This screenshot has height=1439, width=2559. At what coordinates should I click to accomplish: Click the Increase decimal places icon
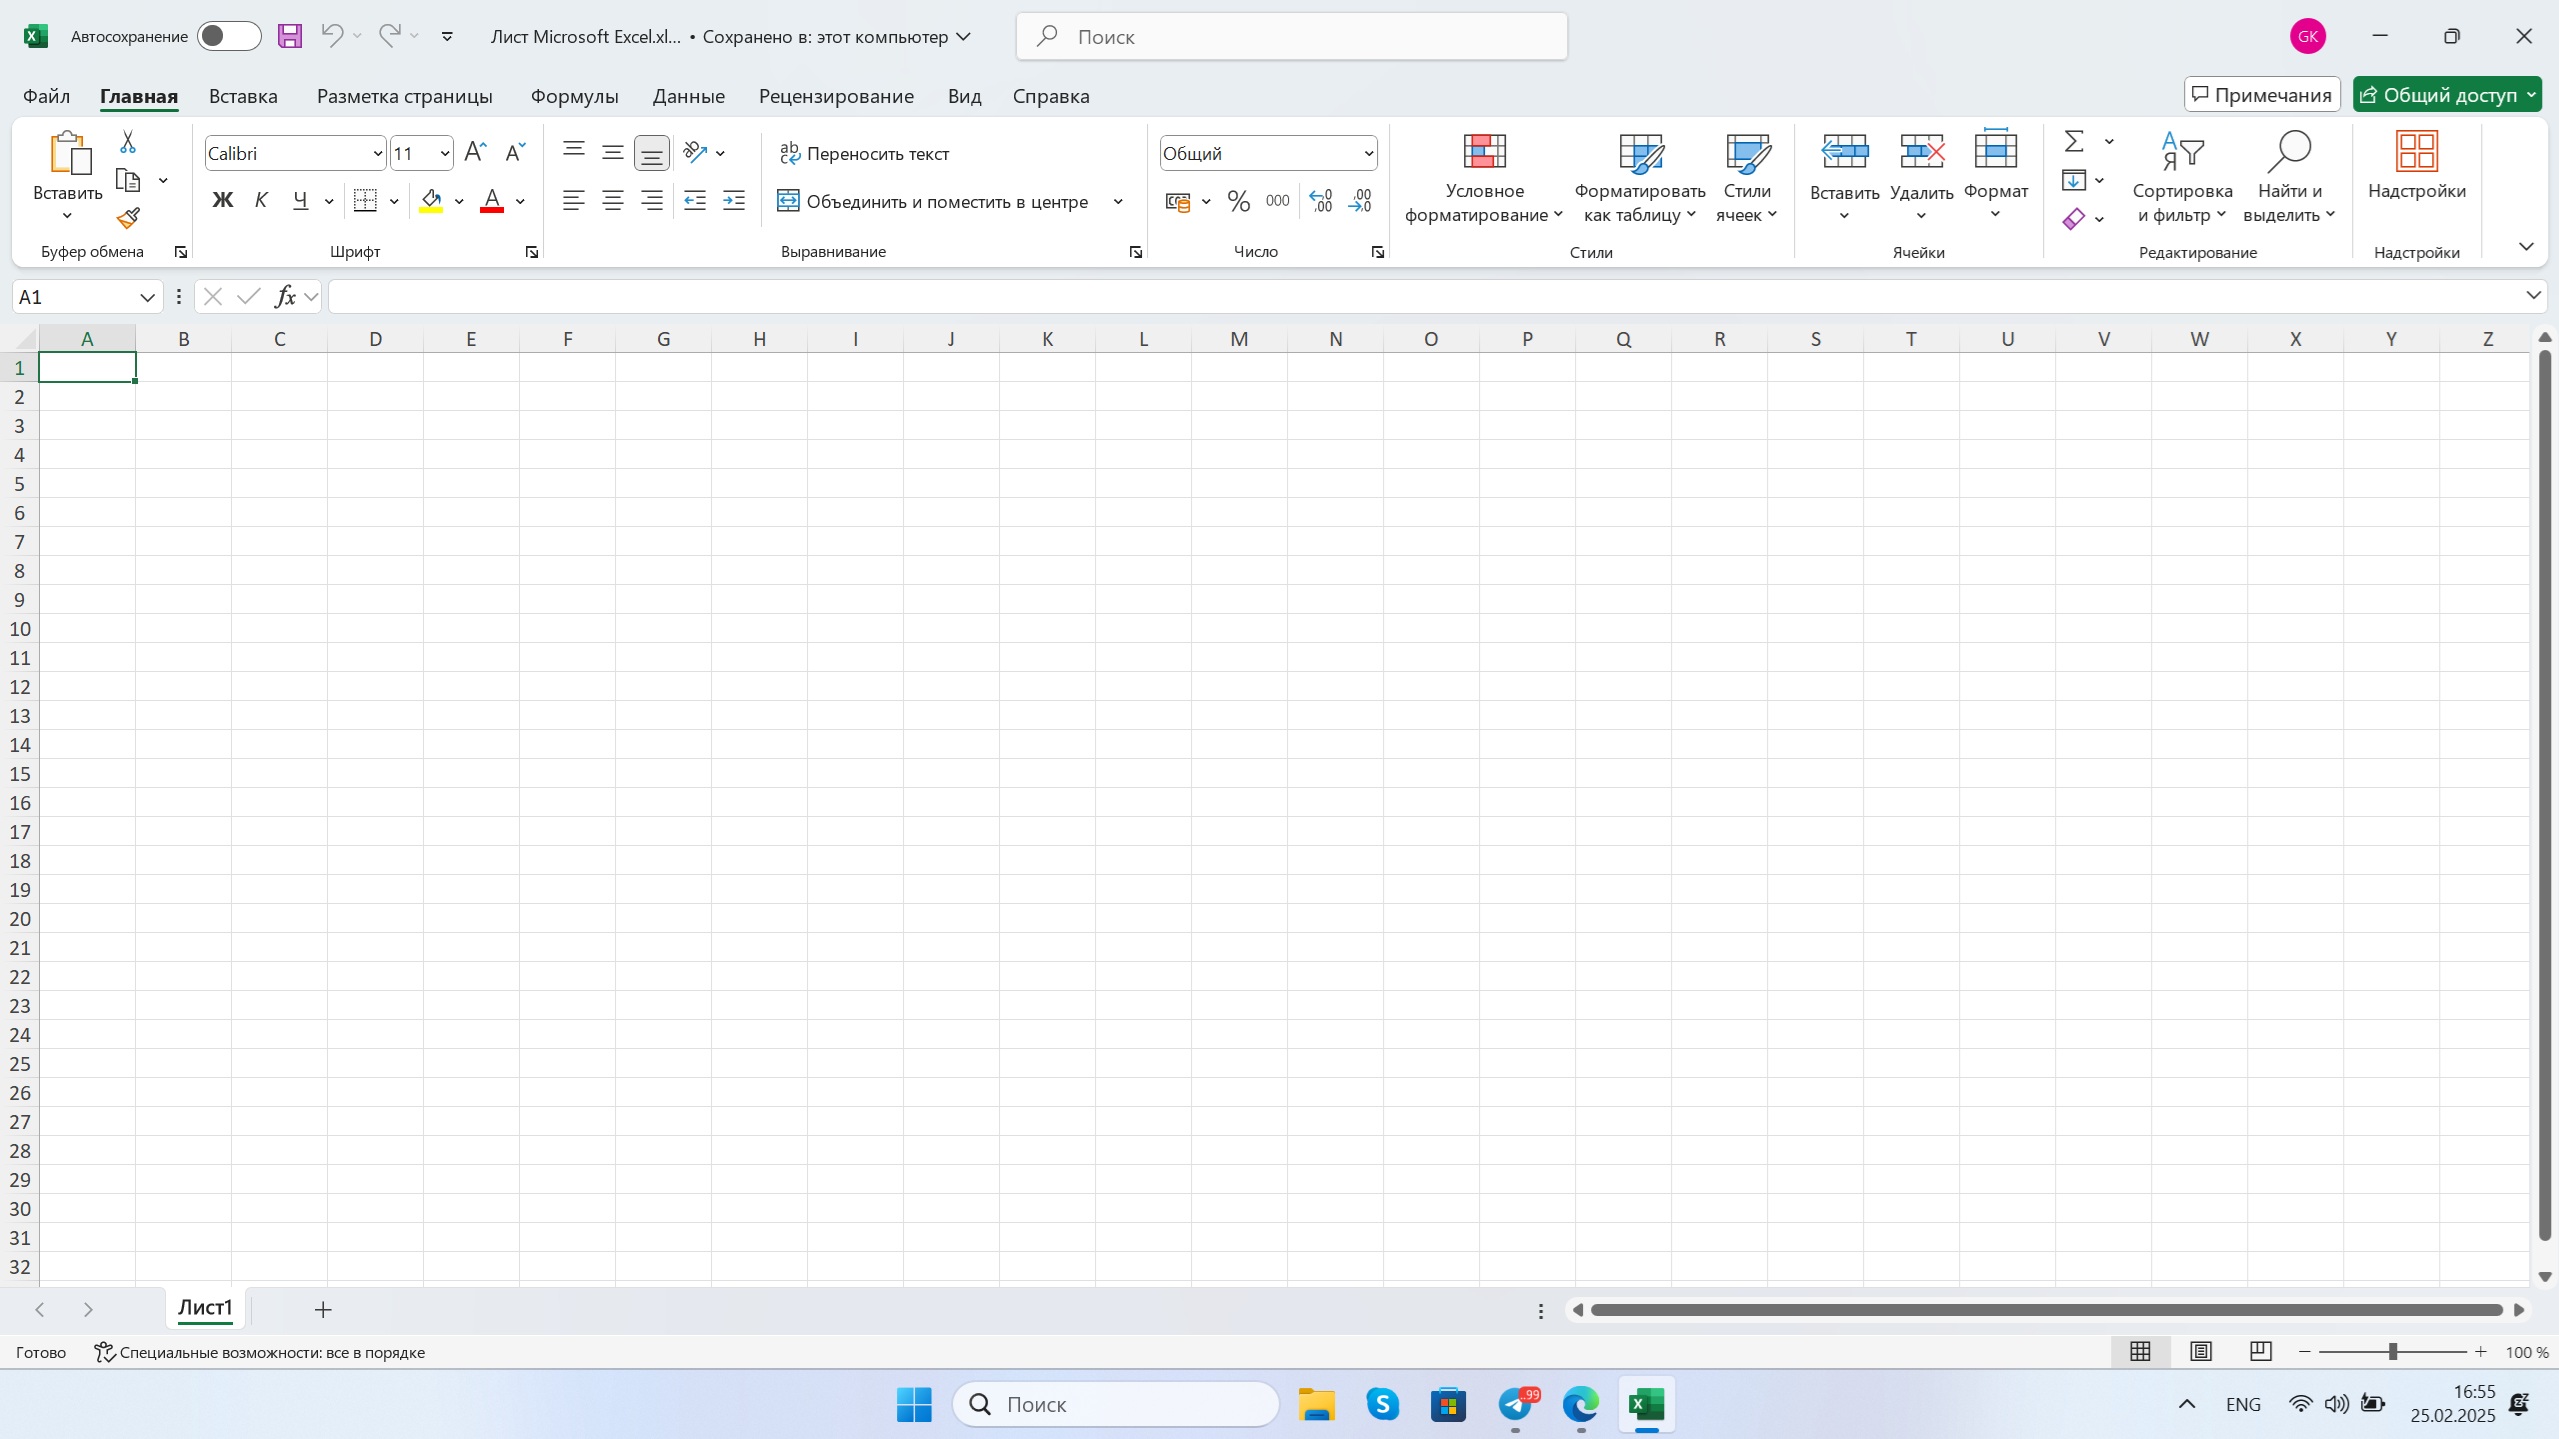coord(1320,201)
